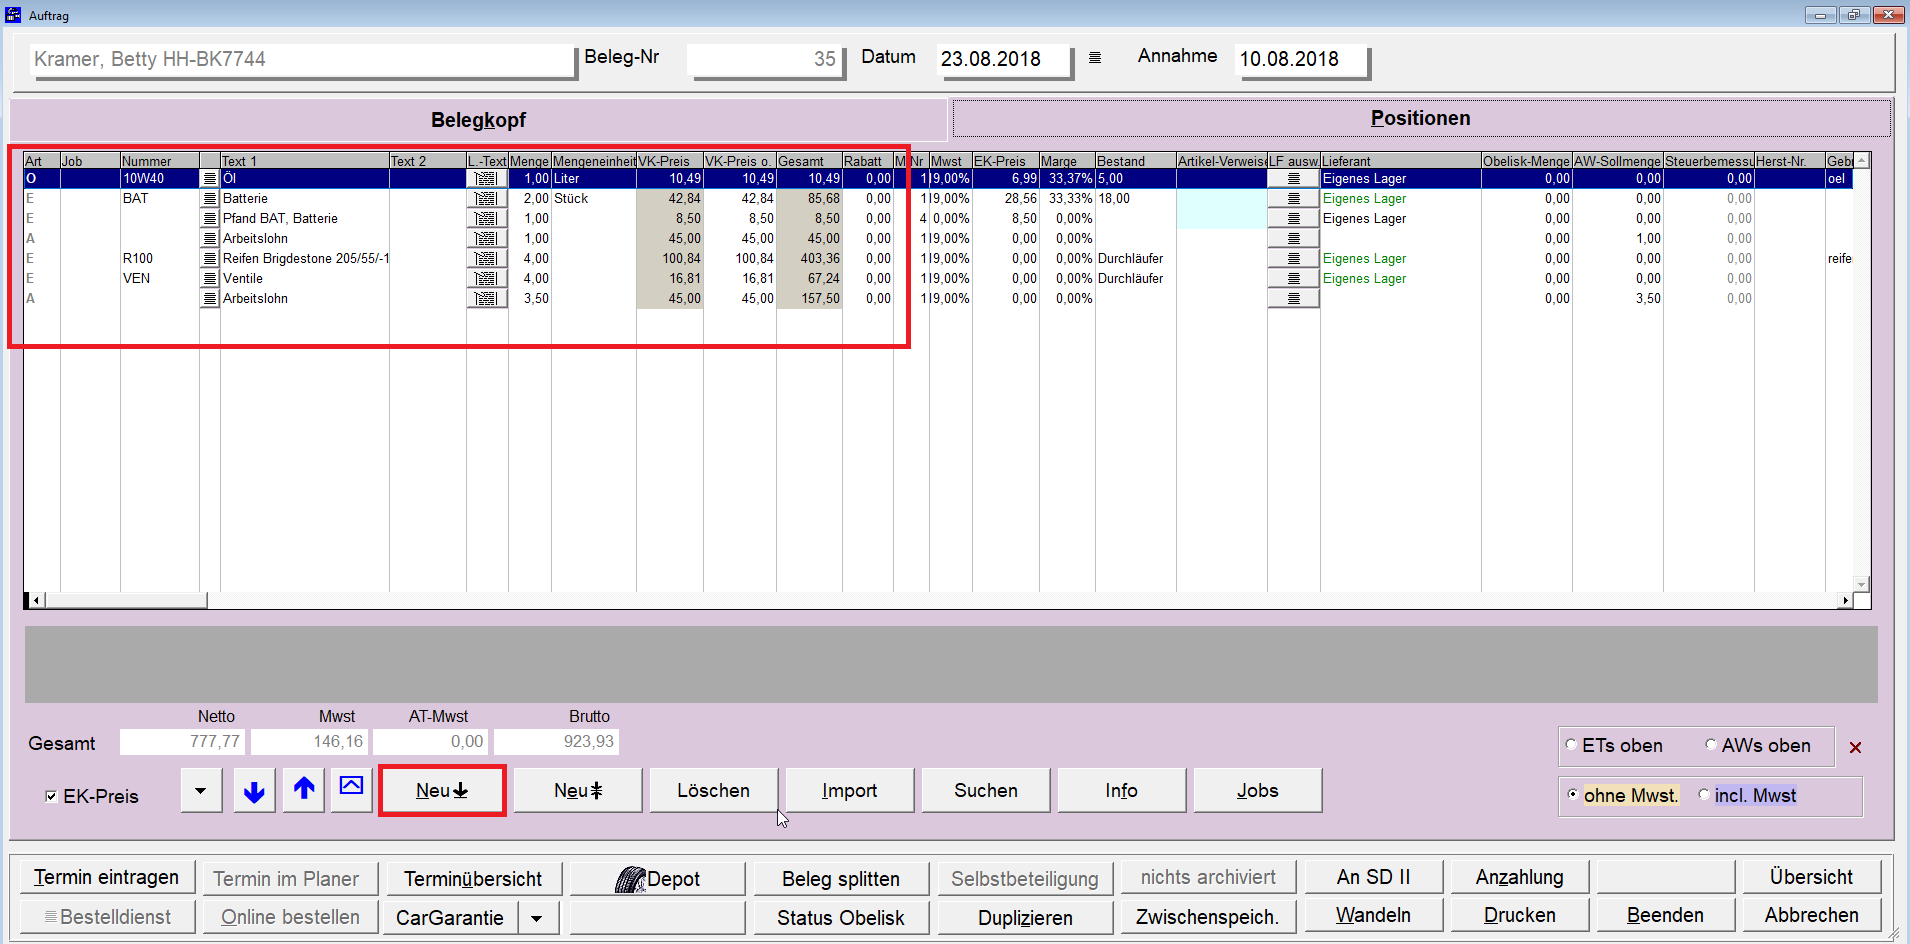This screenshot has height=944, width=1910.
Task: Click Termin eintragen button
Action: click(x=106, y=877)
